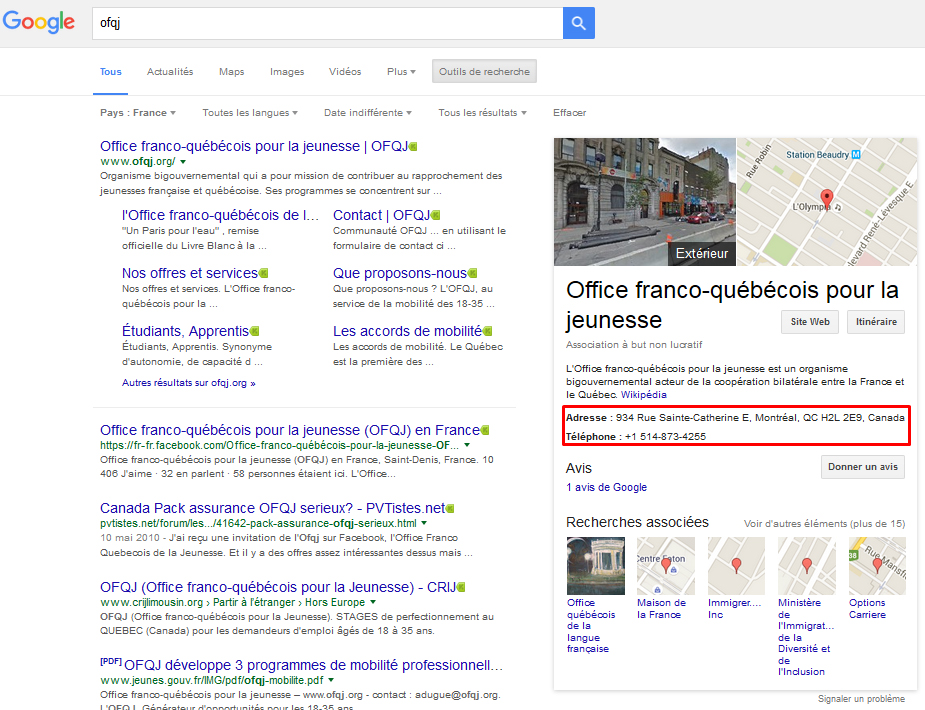Viewport: 925px width, 710px height.
Task: Click the Donner un avis button
Action: pos(862,467)
